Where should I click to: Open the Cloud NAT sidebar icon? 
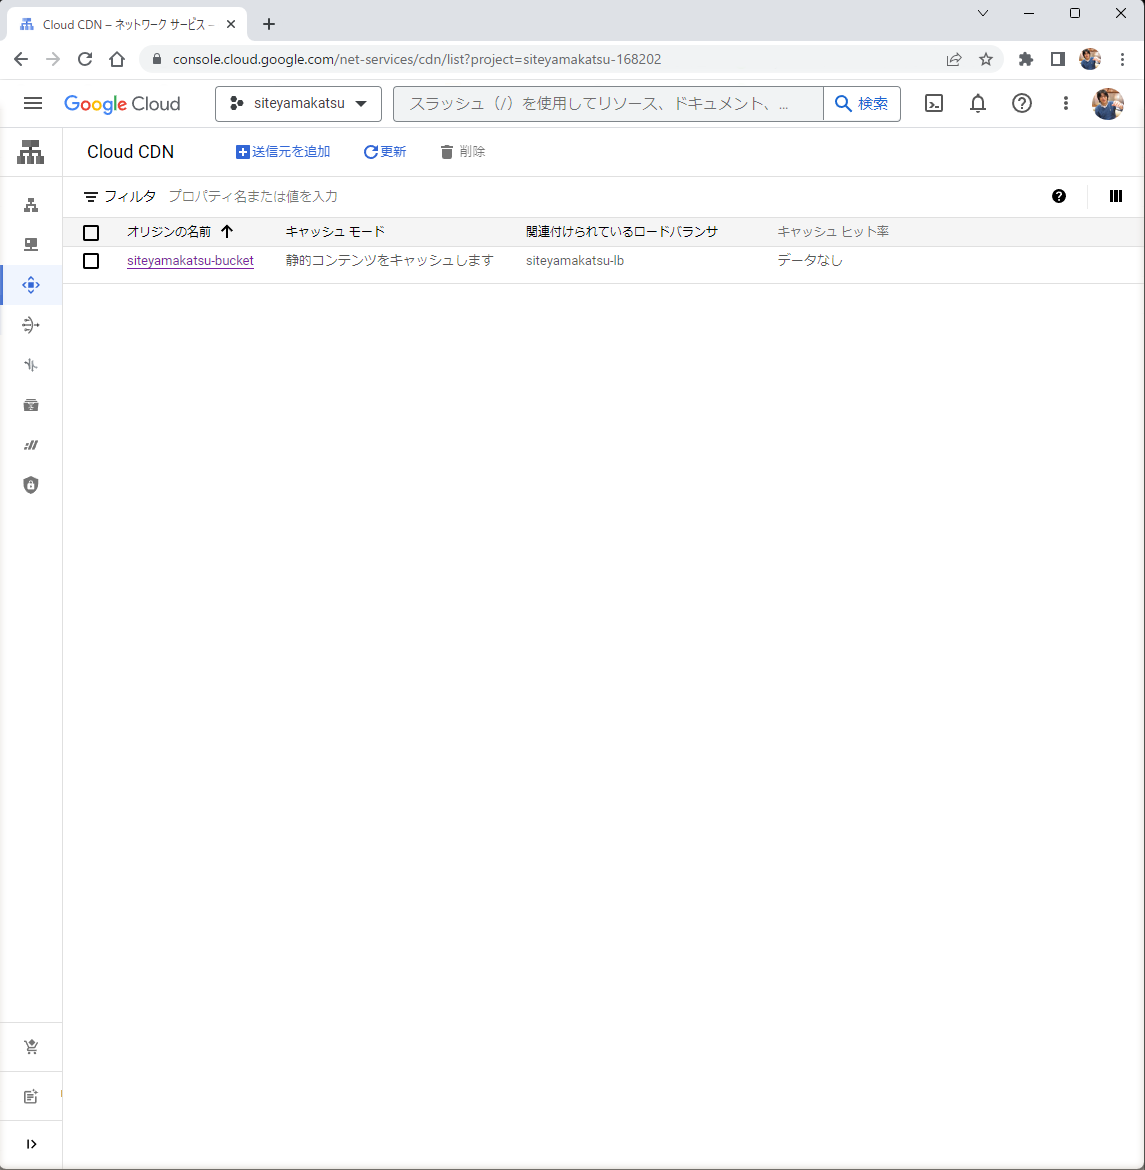pos(31,325)
